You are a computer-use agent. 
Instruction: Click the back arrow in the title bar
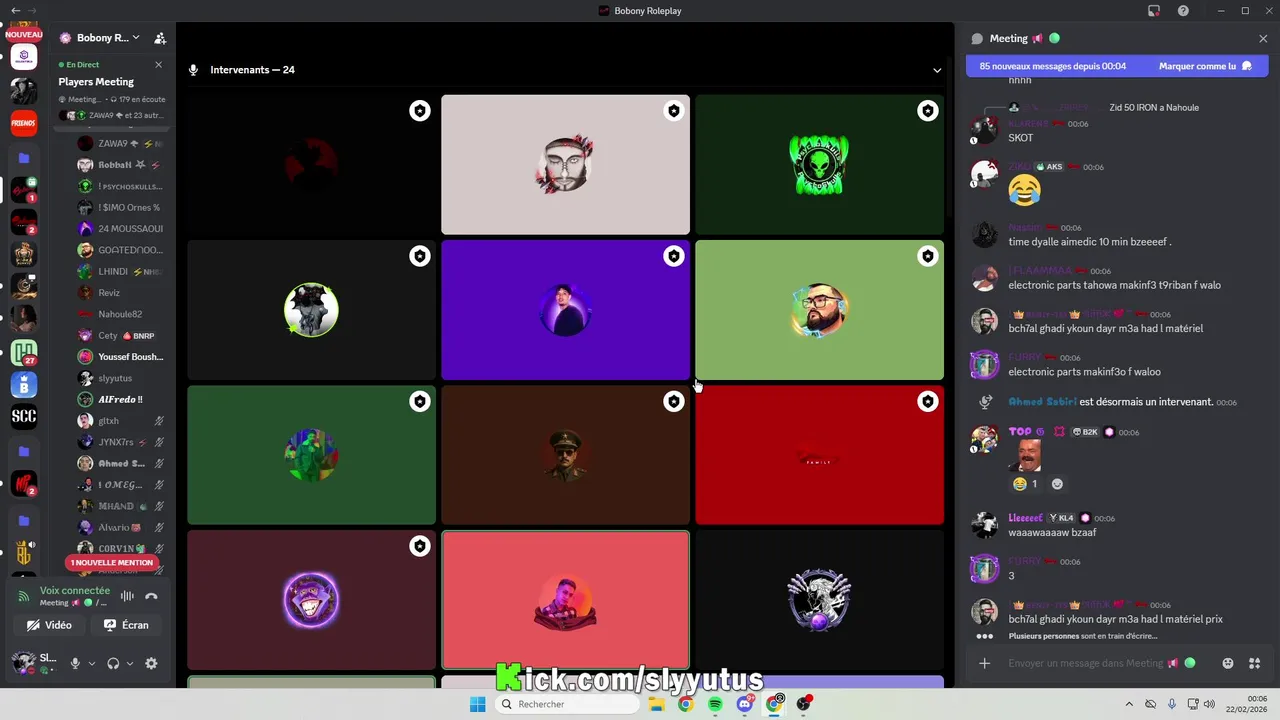point(15,11)
